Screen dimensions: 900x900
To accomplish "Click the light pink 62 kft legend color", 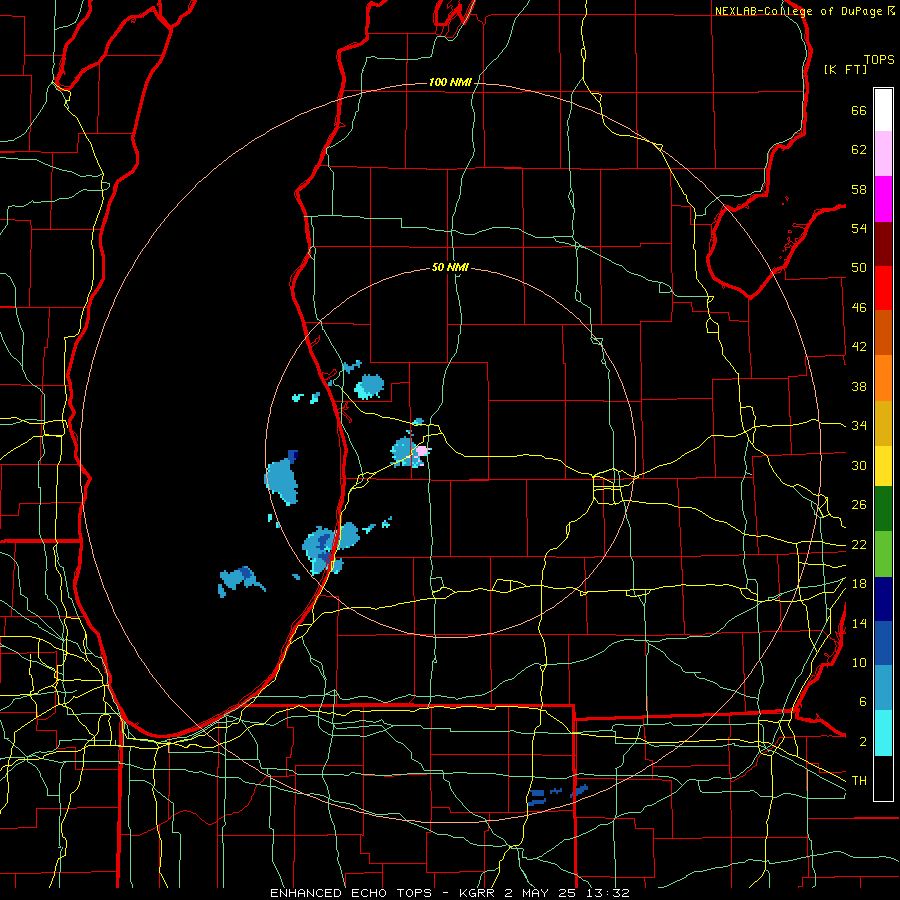I will (883, 154).
